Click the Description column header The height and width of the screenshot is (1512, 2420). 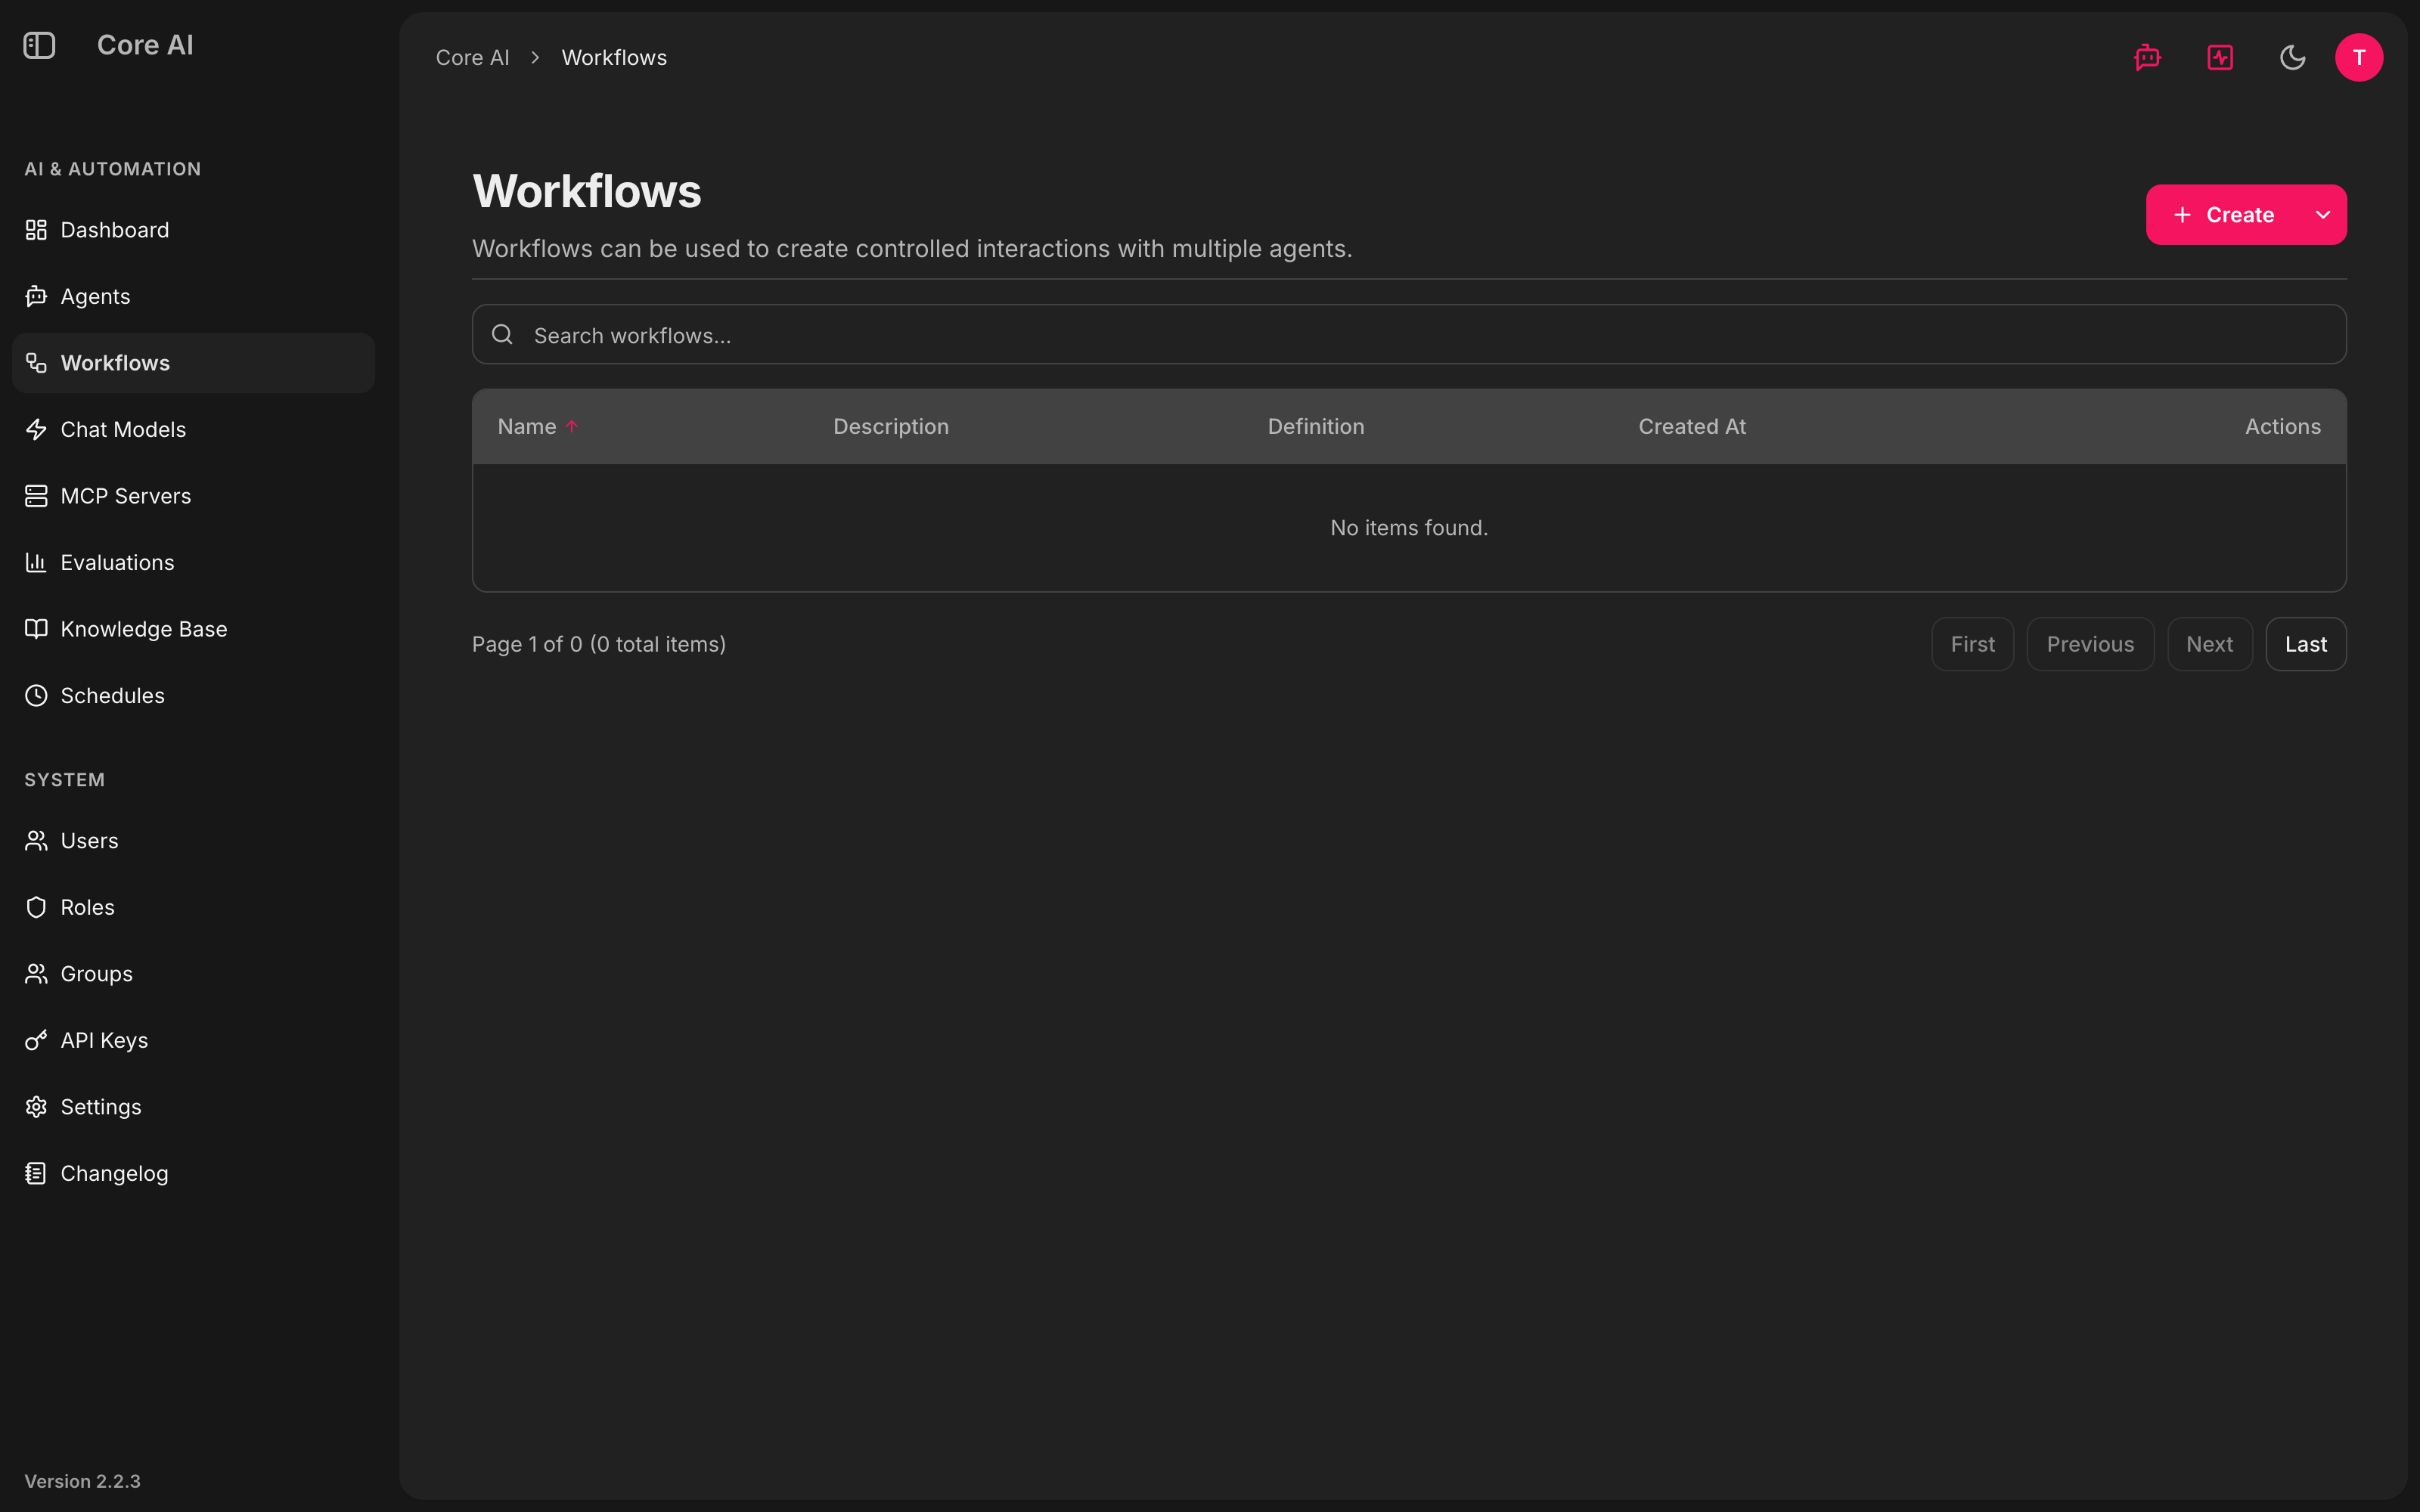[x=891, y=427]
